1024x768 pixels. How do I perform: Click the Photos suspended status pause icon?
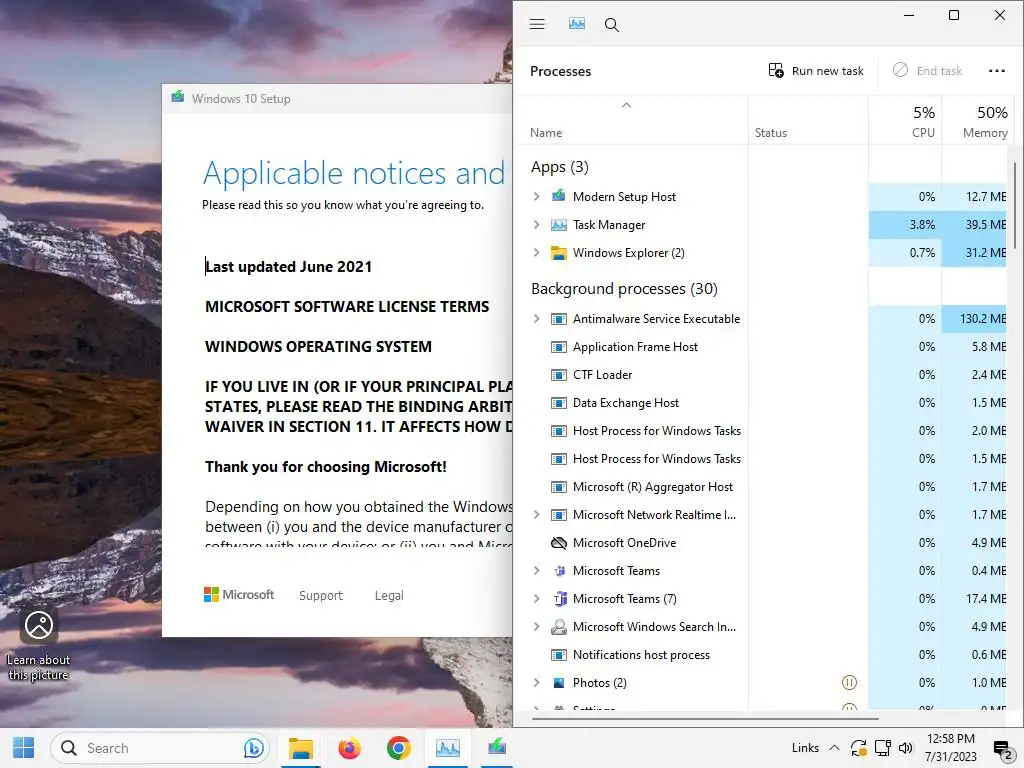pyautogui.click(x=849, y=682)
